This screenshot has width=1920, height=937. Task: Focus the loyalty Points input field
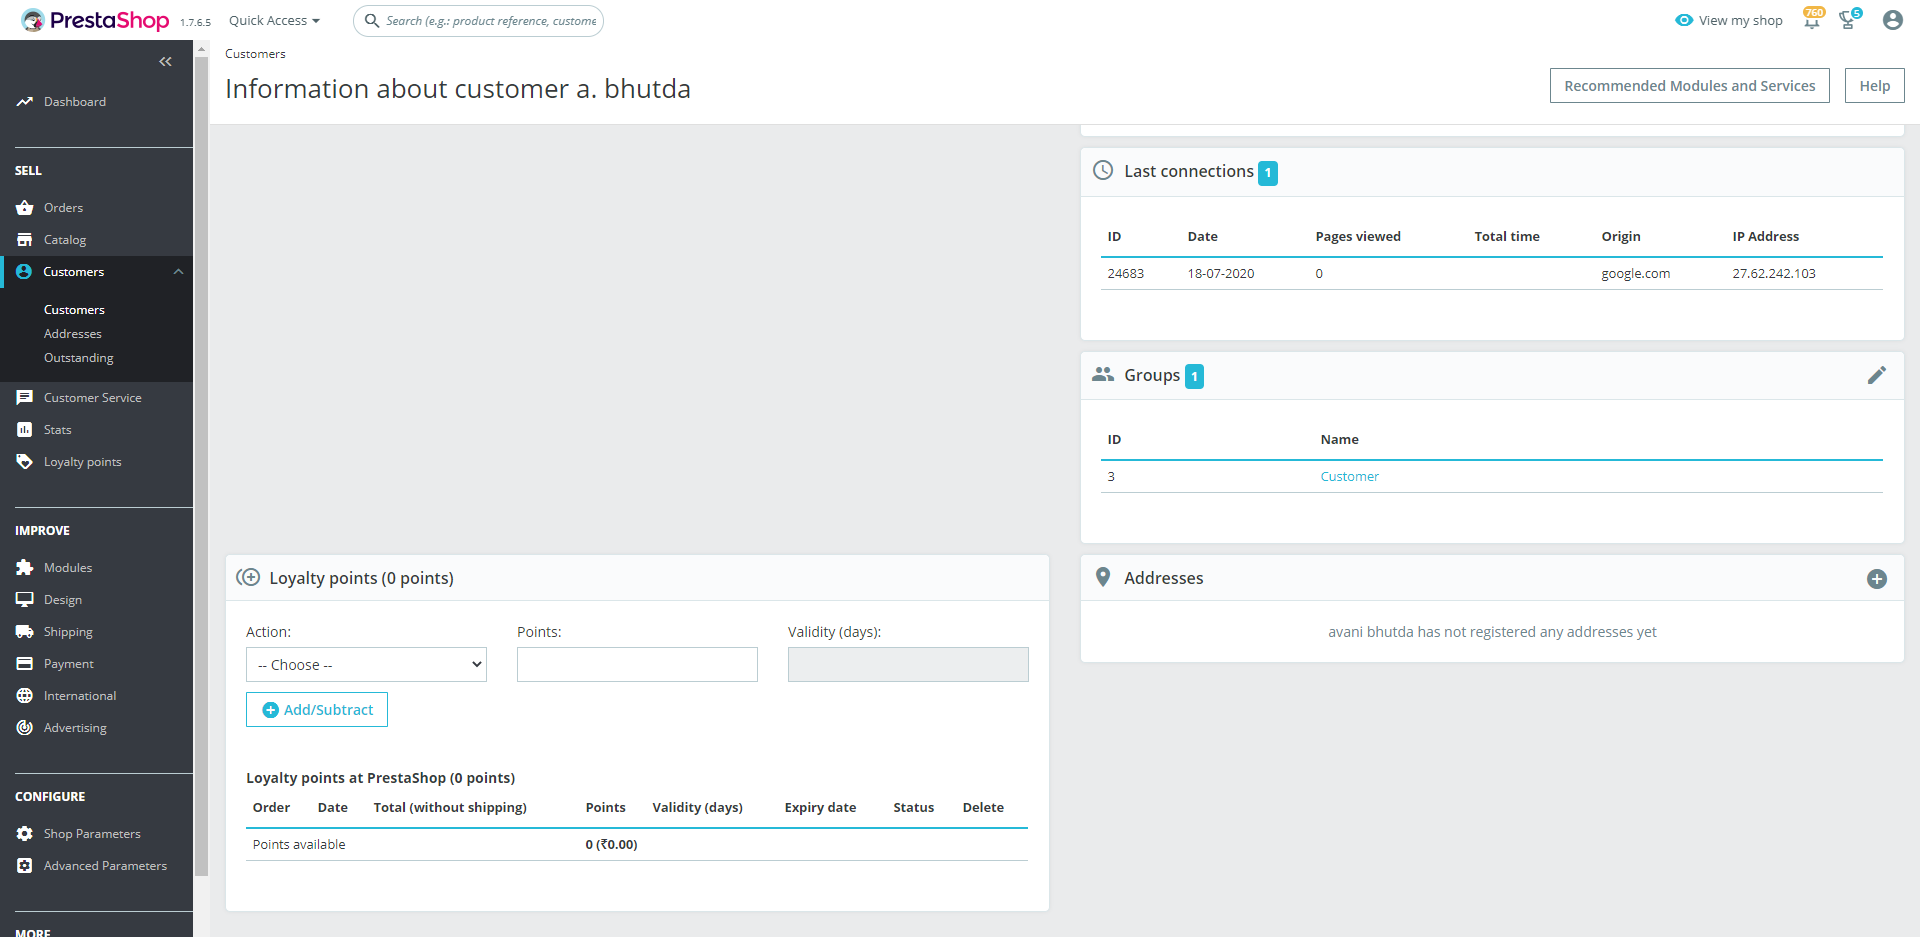(637, 665)
